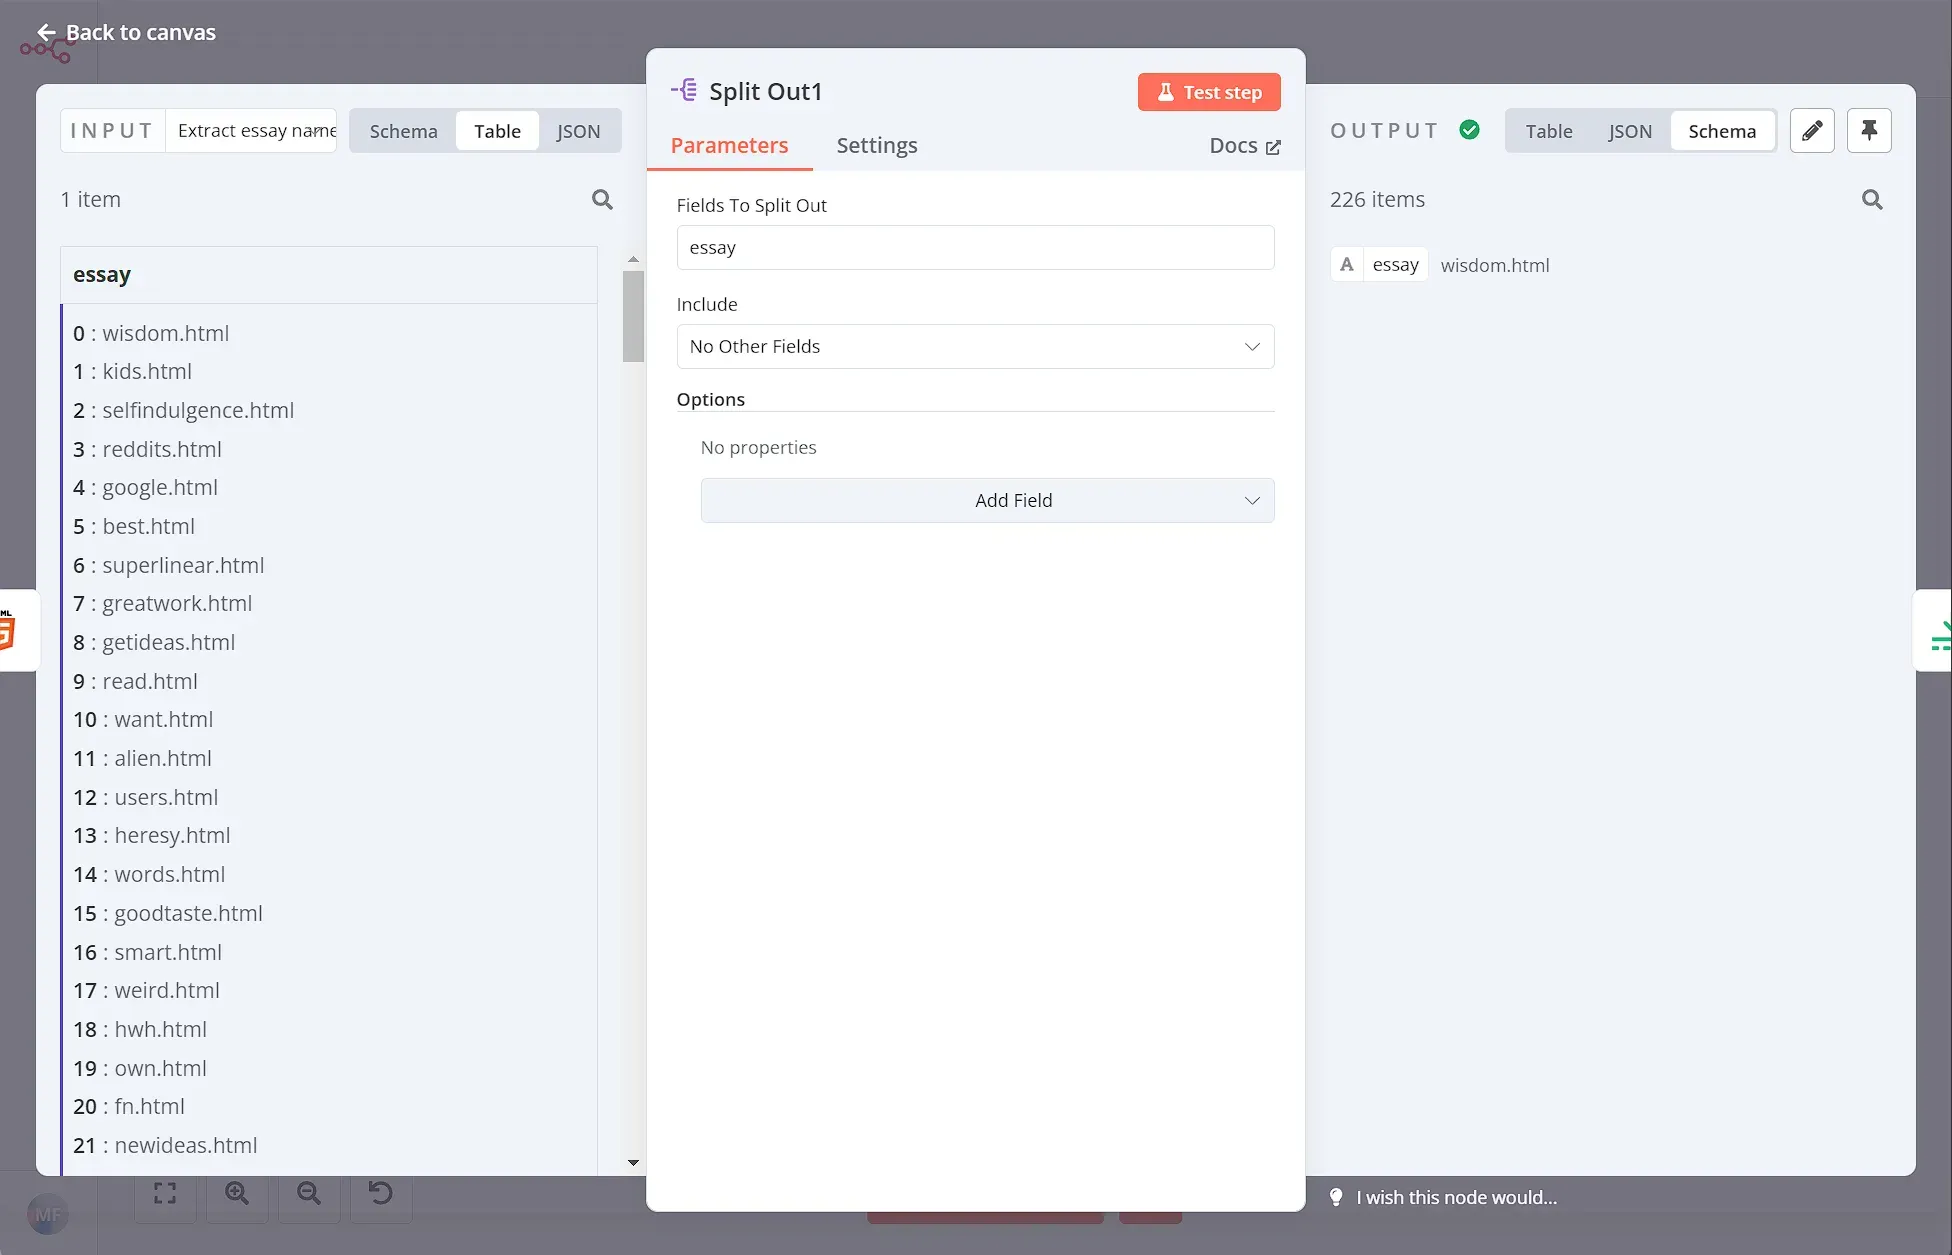Screen dimensions: 1952x1255
Task: Open the HTML previous node icon
Action: pos(10,630)
